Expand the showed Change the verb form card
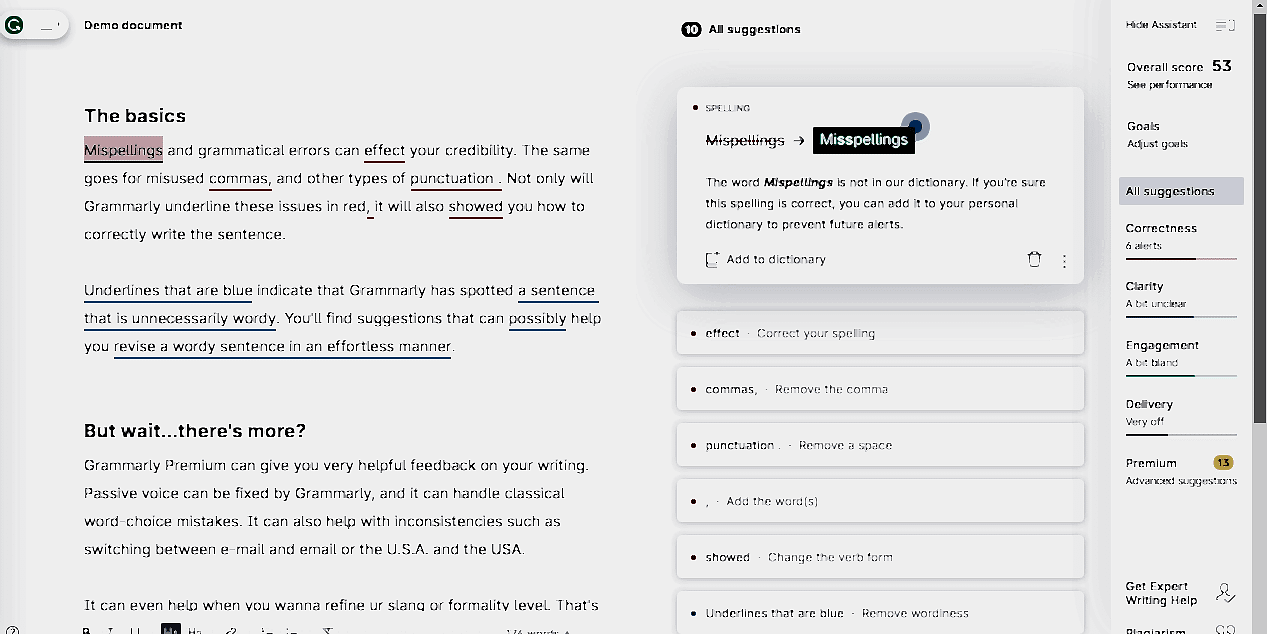 880,557
